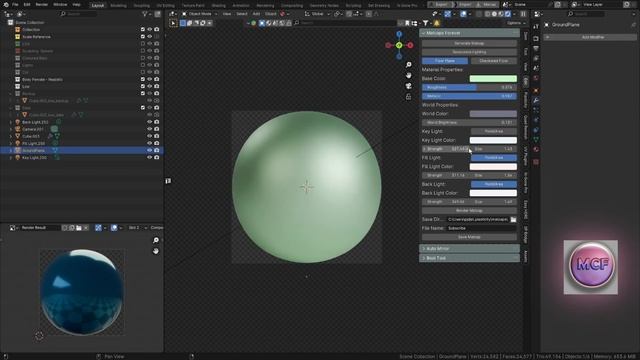The width and height of the screenshot is (640, 360).
Task: Click the File Name input field
Action: click(482, 228)
